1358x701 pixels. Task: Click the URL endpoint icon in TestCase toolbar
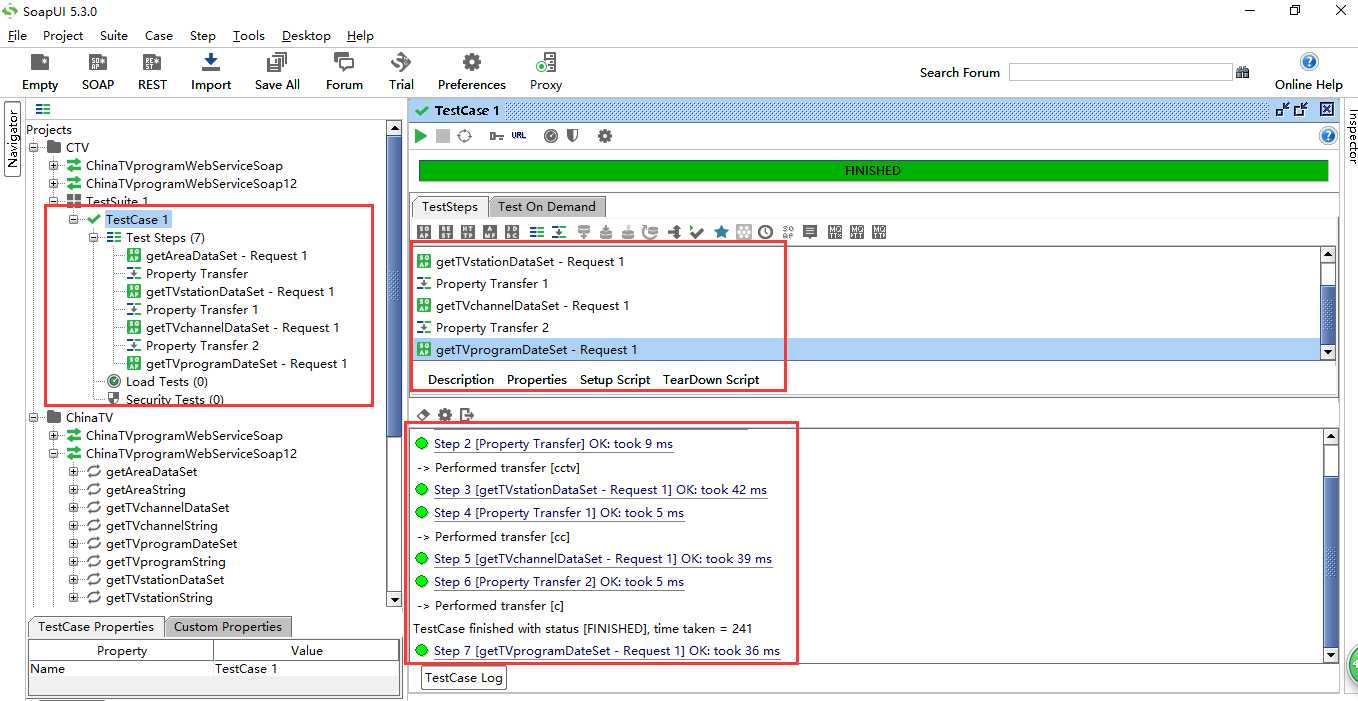click(519, 136)
